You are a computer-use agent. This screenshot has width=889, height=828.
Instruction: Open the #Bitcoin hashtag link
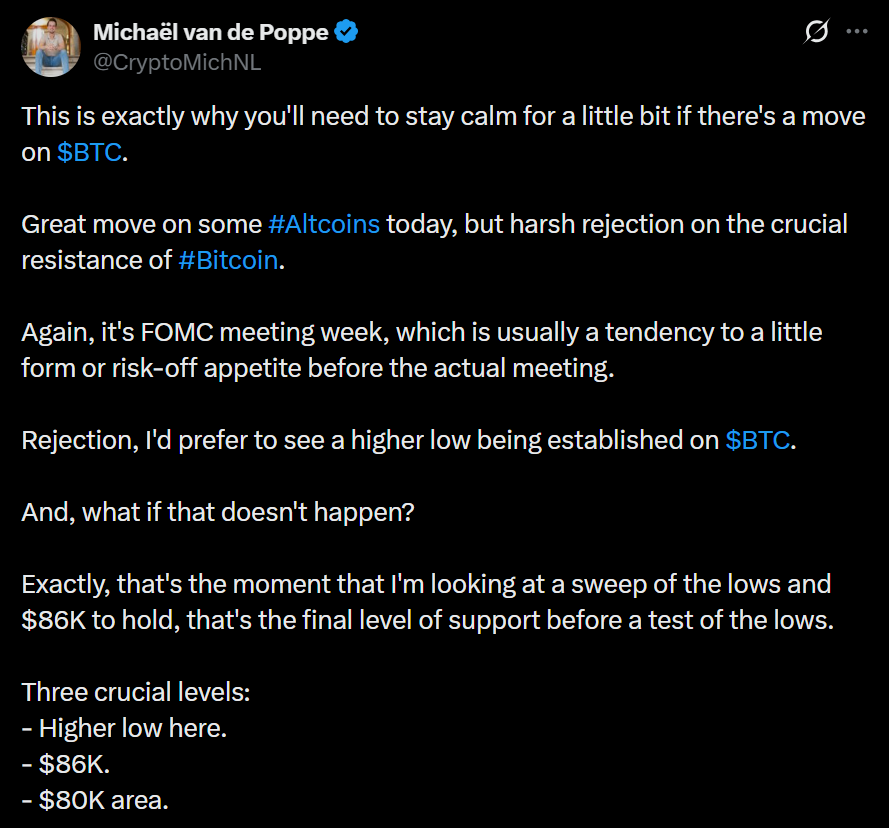pos(228,260)
